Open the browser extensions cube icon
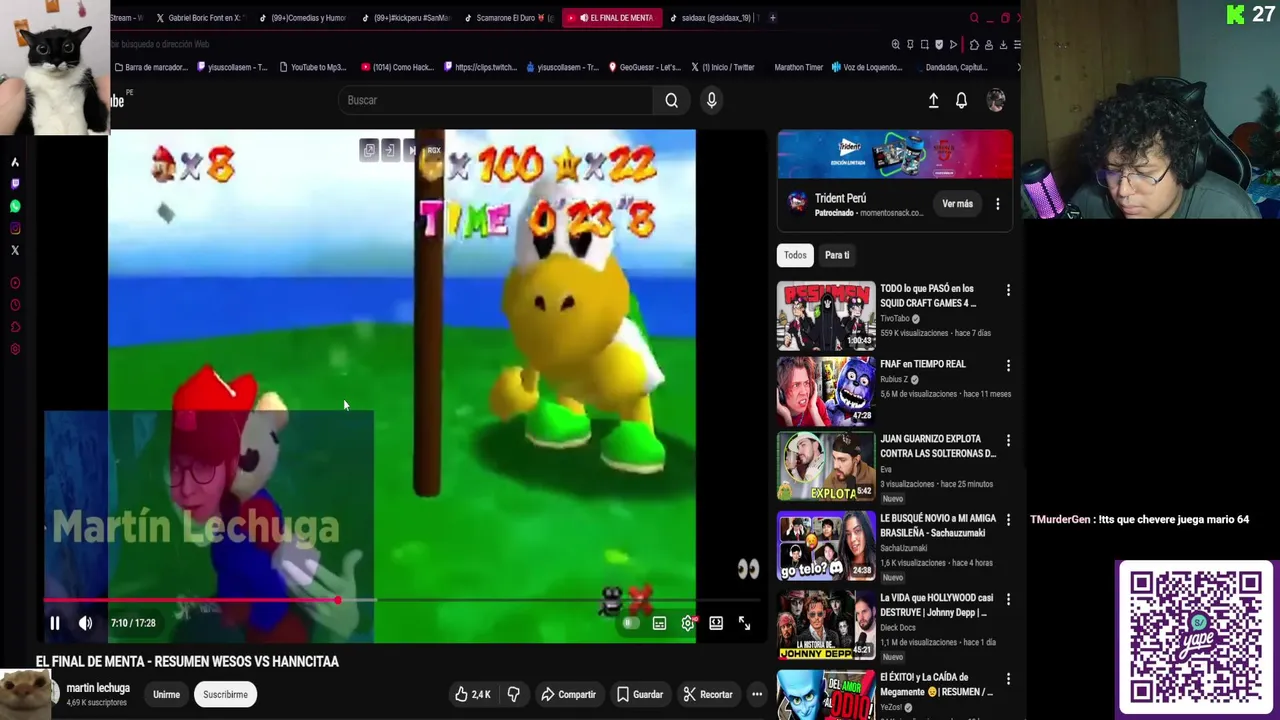The image size is (1280, 720). 974,44
